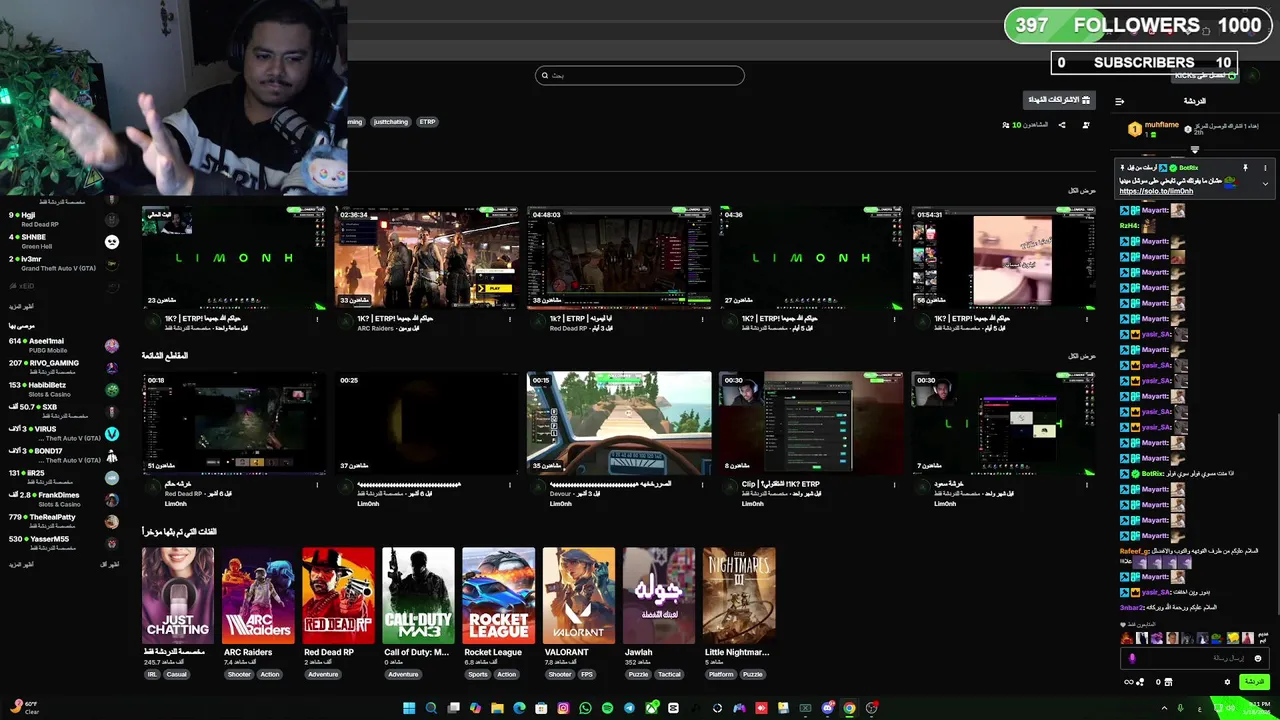
Task: Expand the gifters leaderboard arrow
Action: tap(1194, 150)
